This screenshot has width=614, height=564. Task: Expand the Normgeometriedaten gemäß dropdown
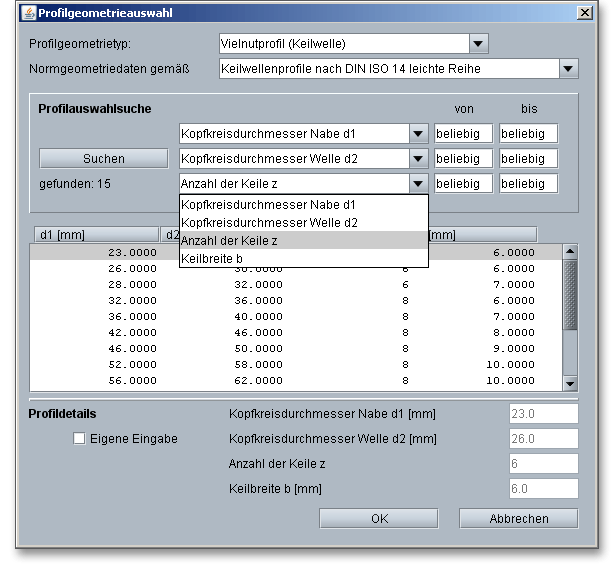568,69
